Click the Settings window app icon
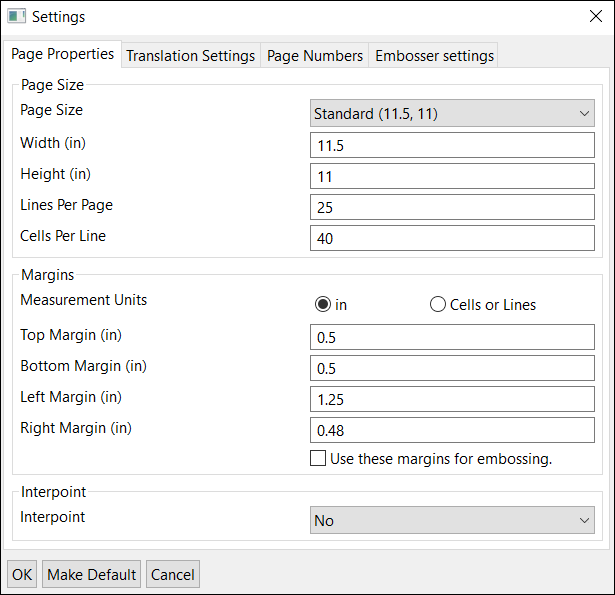Screen dimensions: 615x595 point(16,16)
